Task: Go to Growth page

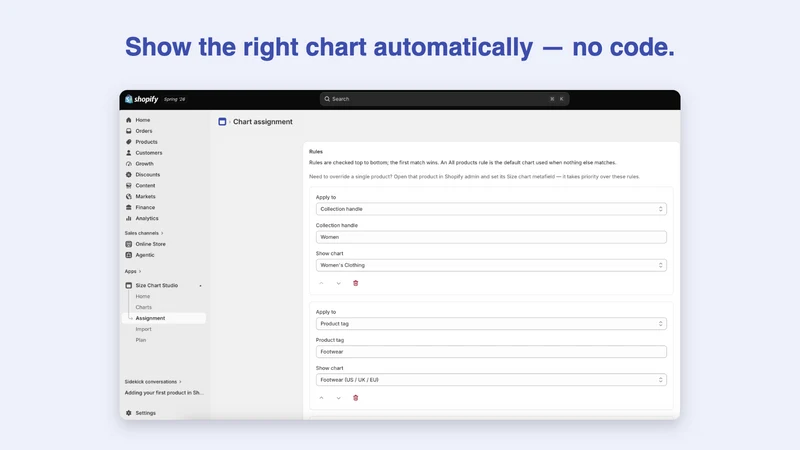Action: 144,164
